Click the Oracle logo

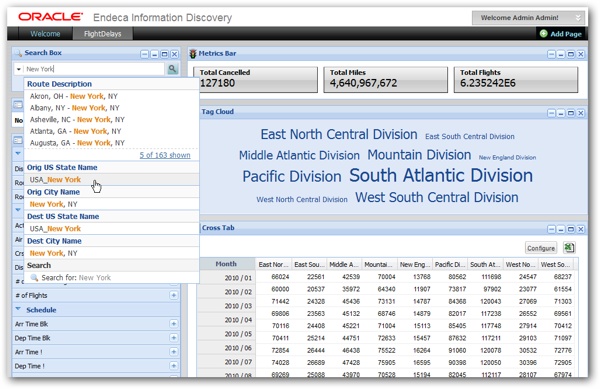coord(50,17)
